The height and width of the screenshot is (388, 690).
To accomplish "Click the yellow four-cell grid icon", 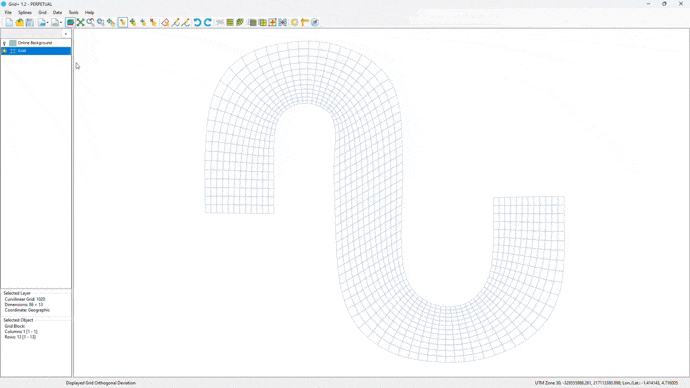I will [263, 22].
